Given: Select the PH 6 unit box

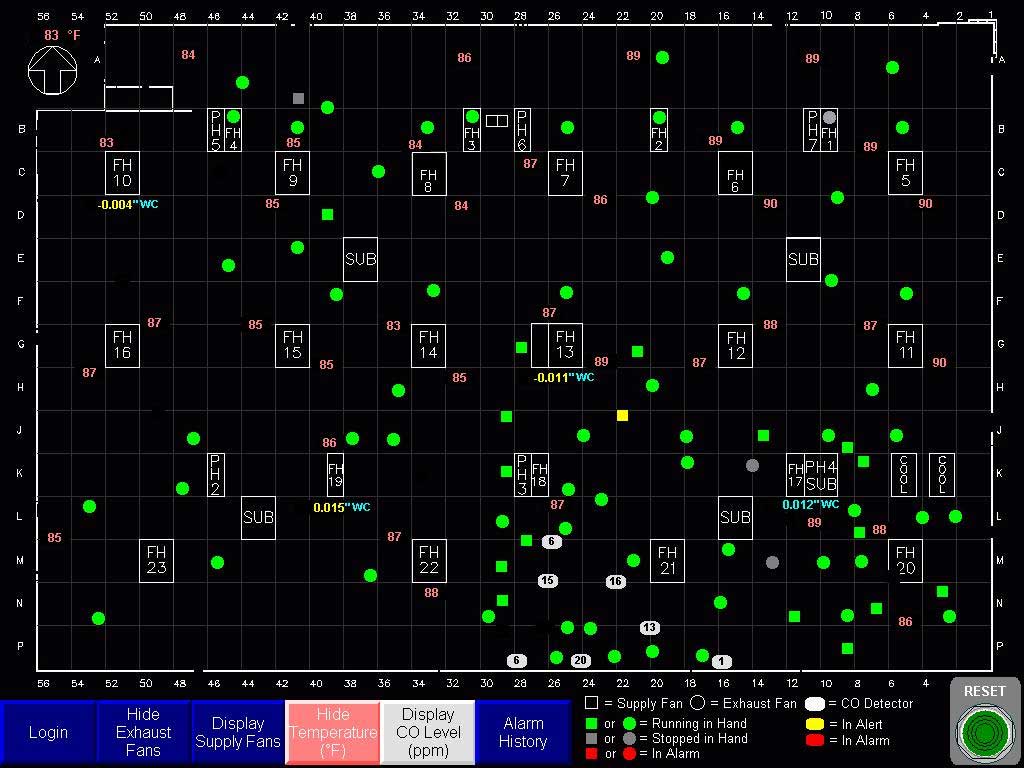Looking at the screenshot, I should [522, 130].
